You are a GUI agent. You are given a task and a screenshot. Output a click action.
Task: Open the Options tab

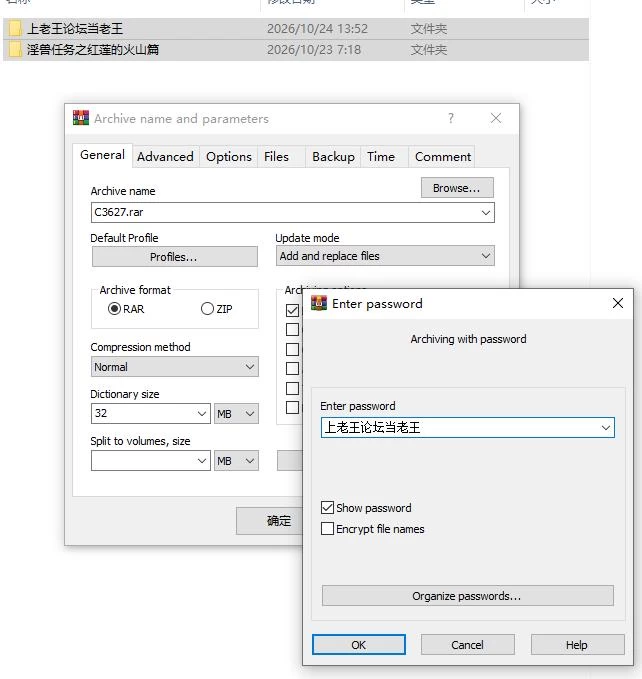229,157
